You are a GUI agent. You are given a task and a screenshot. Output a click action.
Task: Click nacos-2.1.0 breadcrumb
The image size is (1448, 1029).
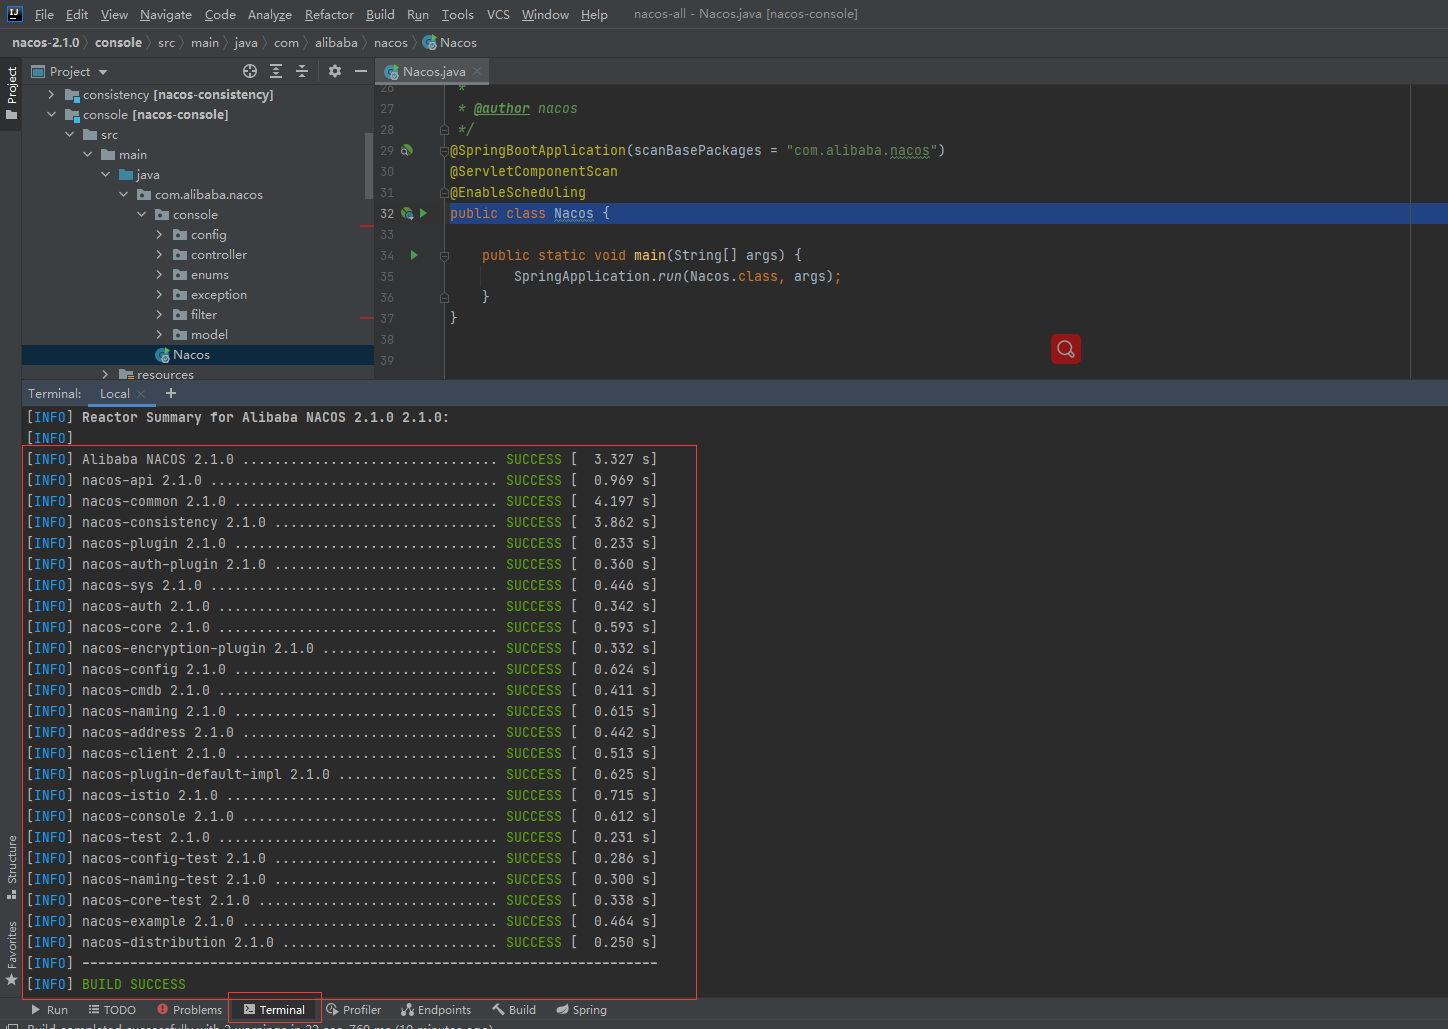[45, 42]
